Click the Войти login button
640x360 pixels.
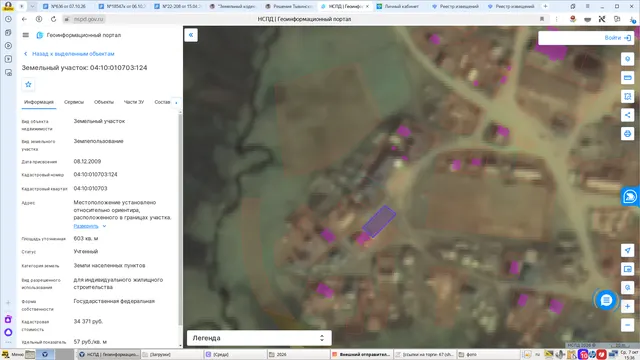click(618, 38)
